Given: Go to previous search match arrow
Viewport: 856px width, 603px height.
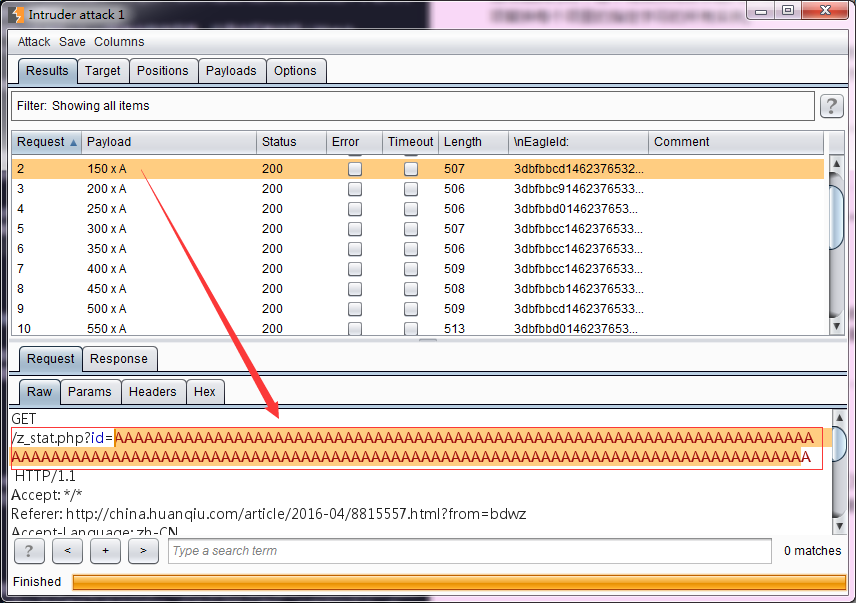Looking at the screenshot, I should (x=67, y=551).
